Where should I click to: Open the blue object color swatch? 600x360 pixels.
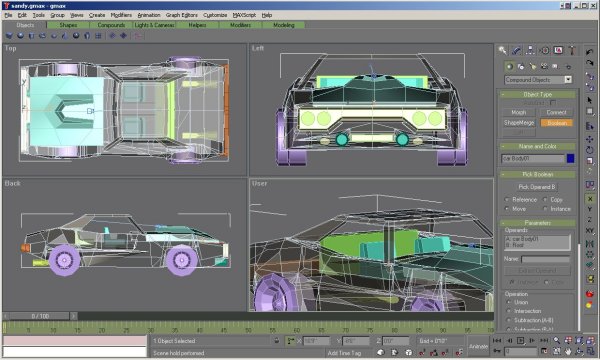[x=571, y=158]
